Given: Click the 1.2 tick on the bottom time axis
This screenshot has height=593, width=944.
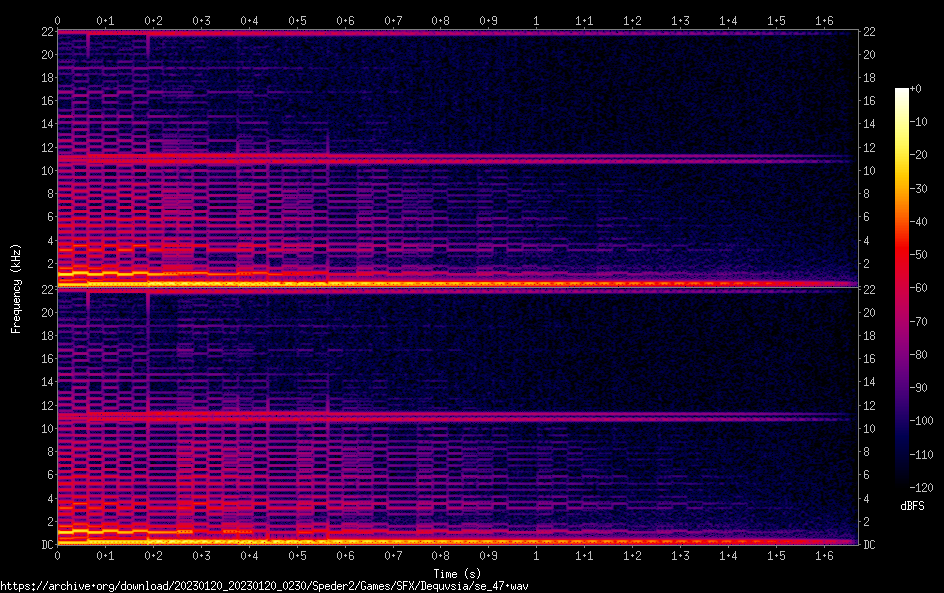Looking at the screenshot, I should (x=632, y=555).
